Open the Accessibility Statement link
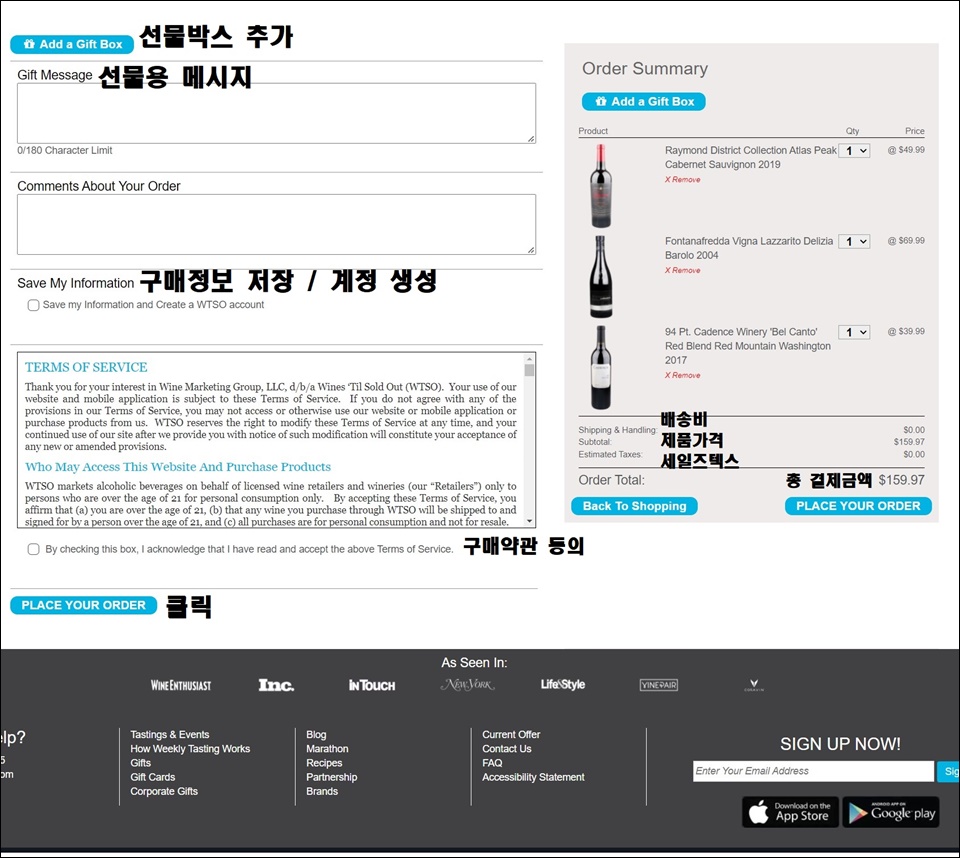960x858 pixels. tap(533, 777)
